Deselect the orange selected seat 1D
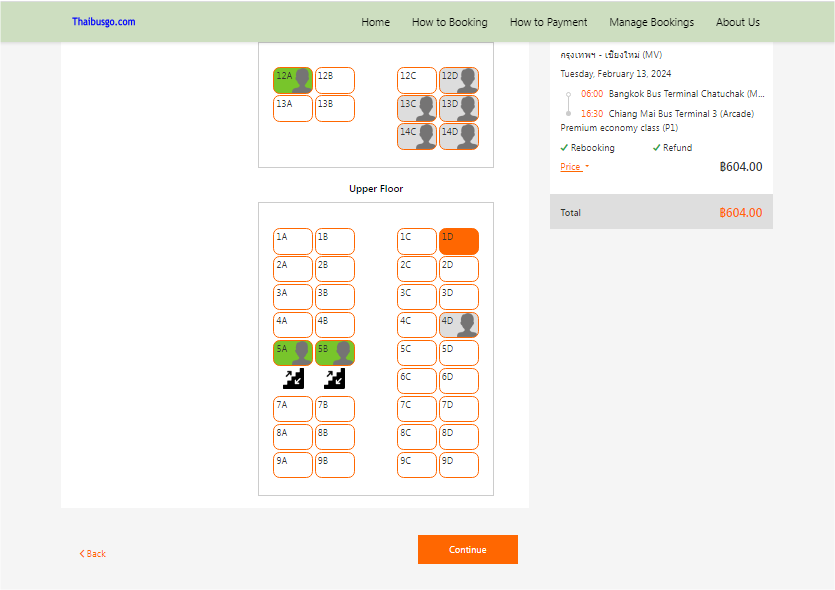 [x=459, y=241]
